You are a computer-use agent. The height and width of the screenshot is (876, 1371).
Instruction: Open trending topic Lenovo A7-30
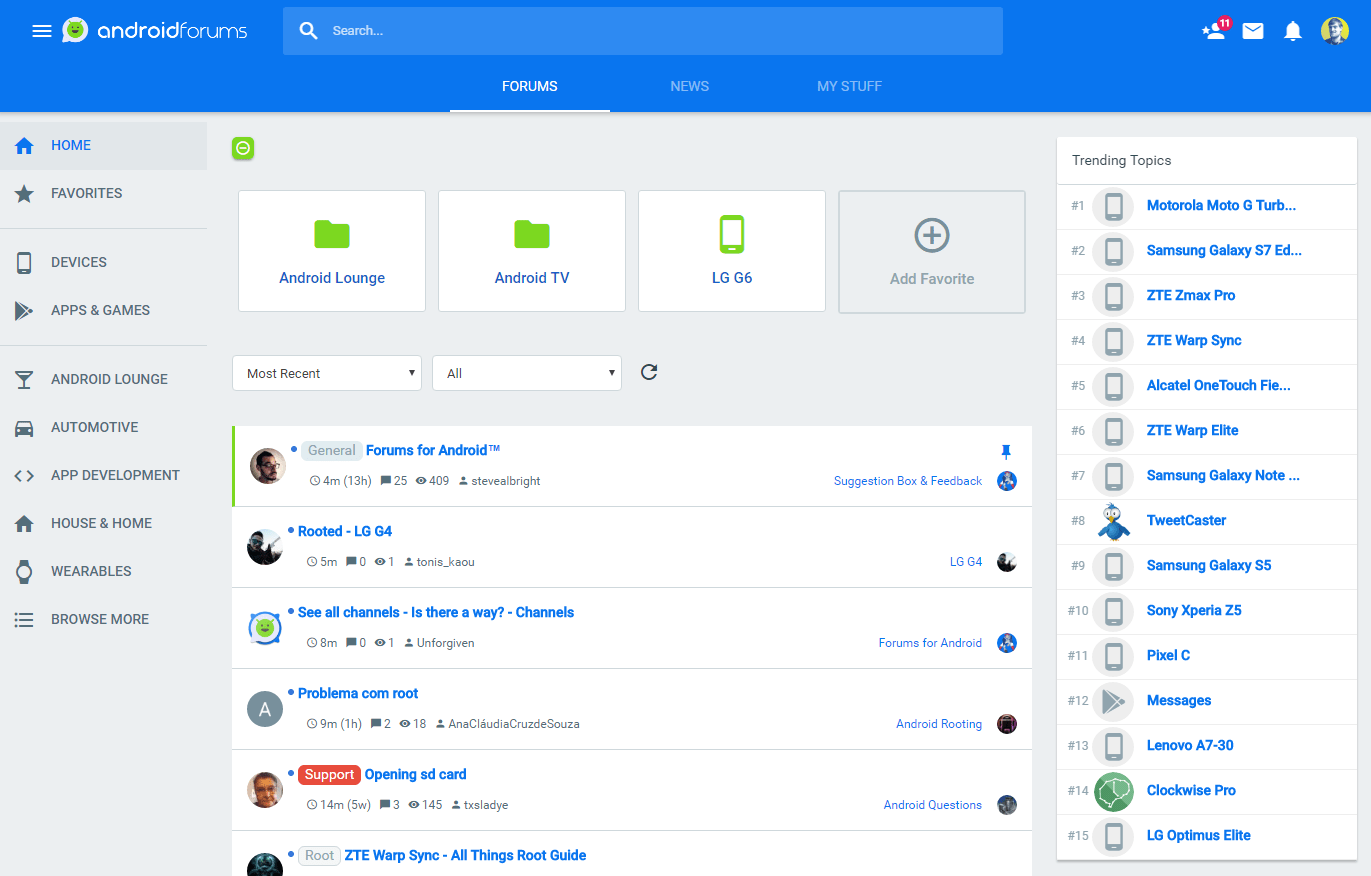tap(1190, 746)
